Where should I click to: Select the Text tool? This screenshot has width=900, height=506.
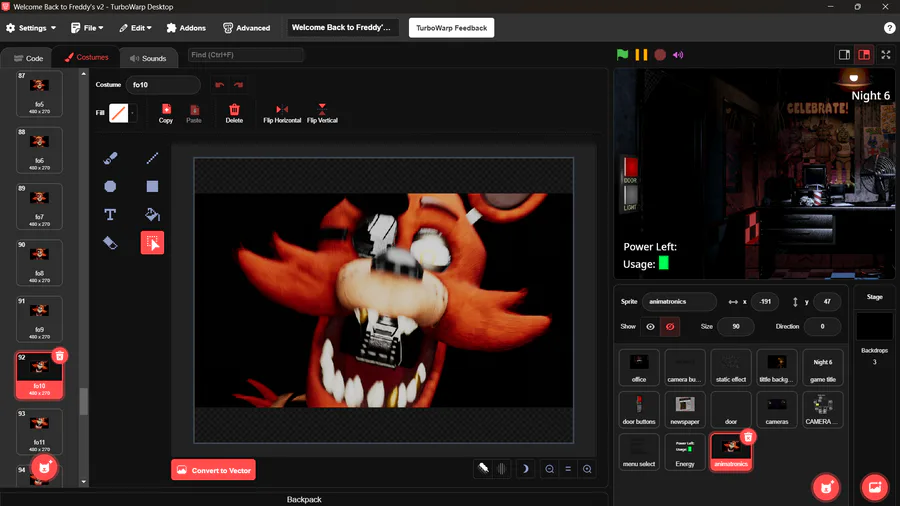110,215
